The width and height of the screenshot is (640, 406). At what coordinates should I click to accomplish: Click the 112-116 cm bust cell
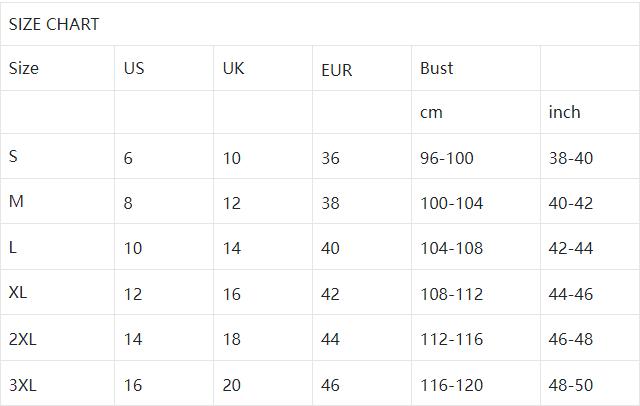click(x=451, y=339)
